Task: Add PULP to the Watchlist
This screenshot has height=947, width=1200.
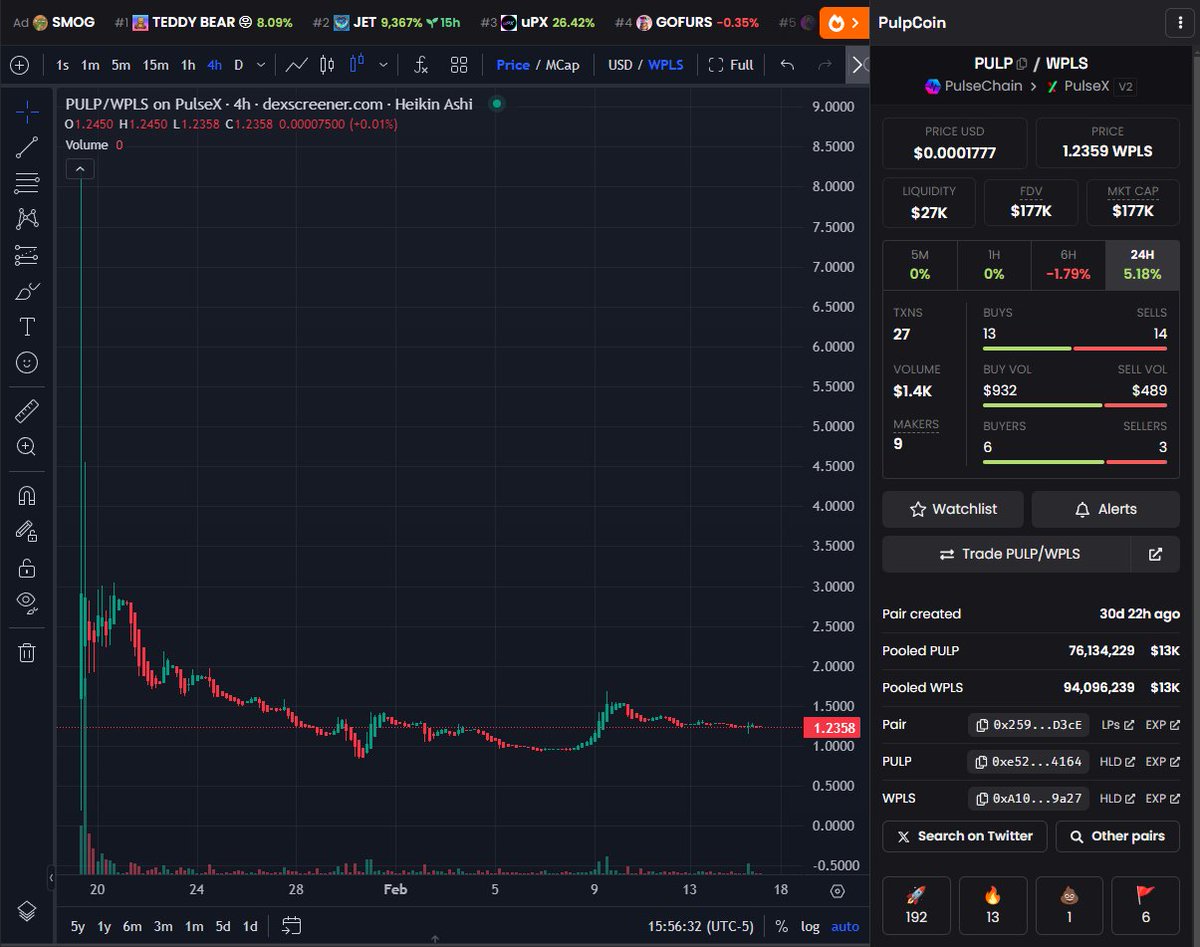Action: [953, 509]
